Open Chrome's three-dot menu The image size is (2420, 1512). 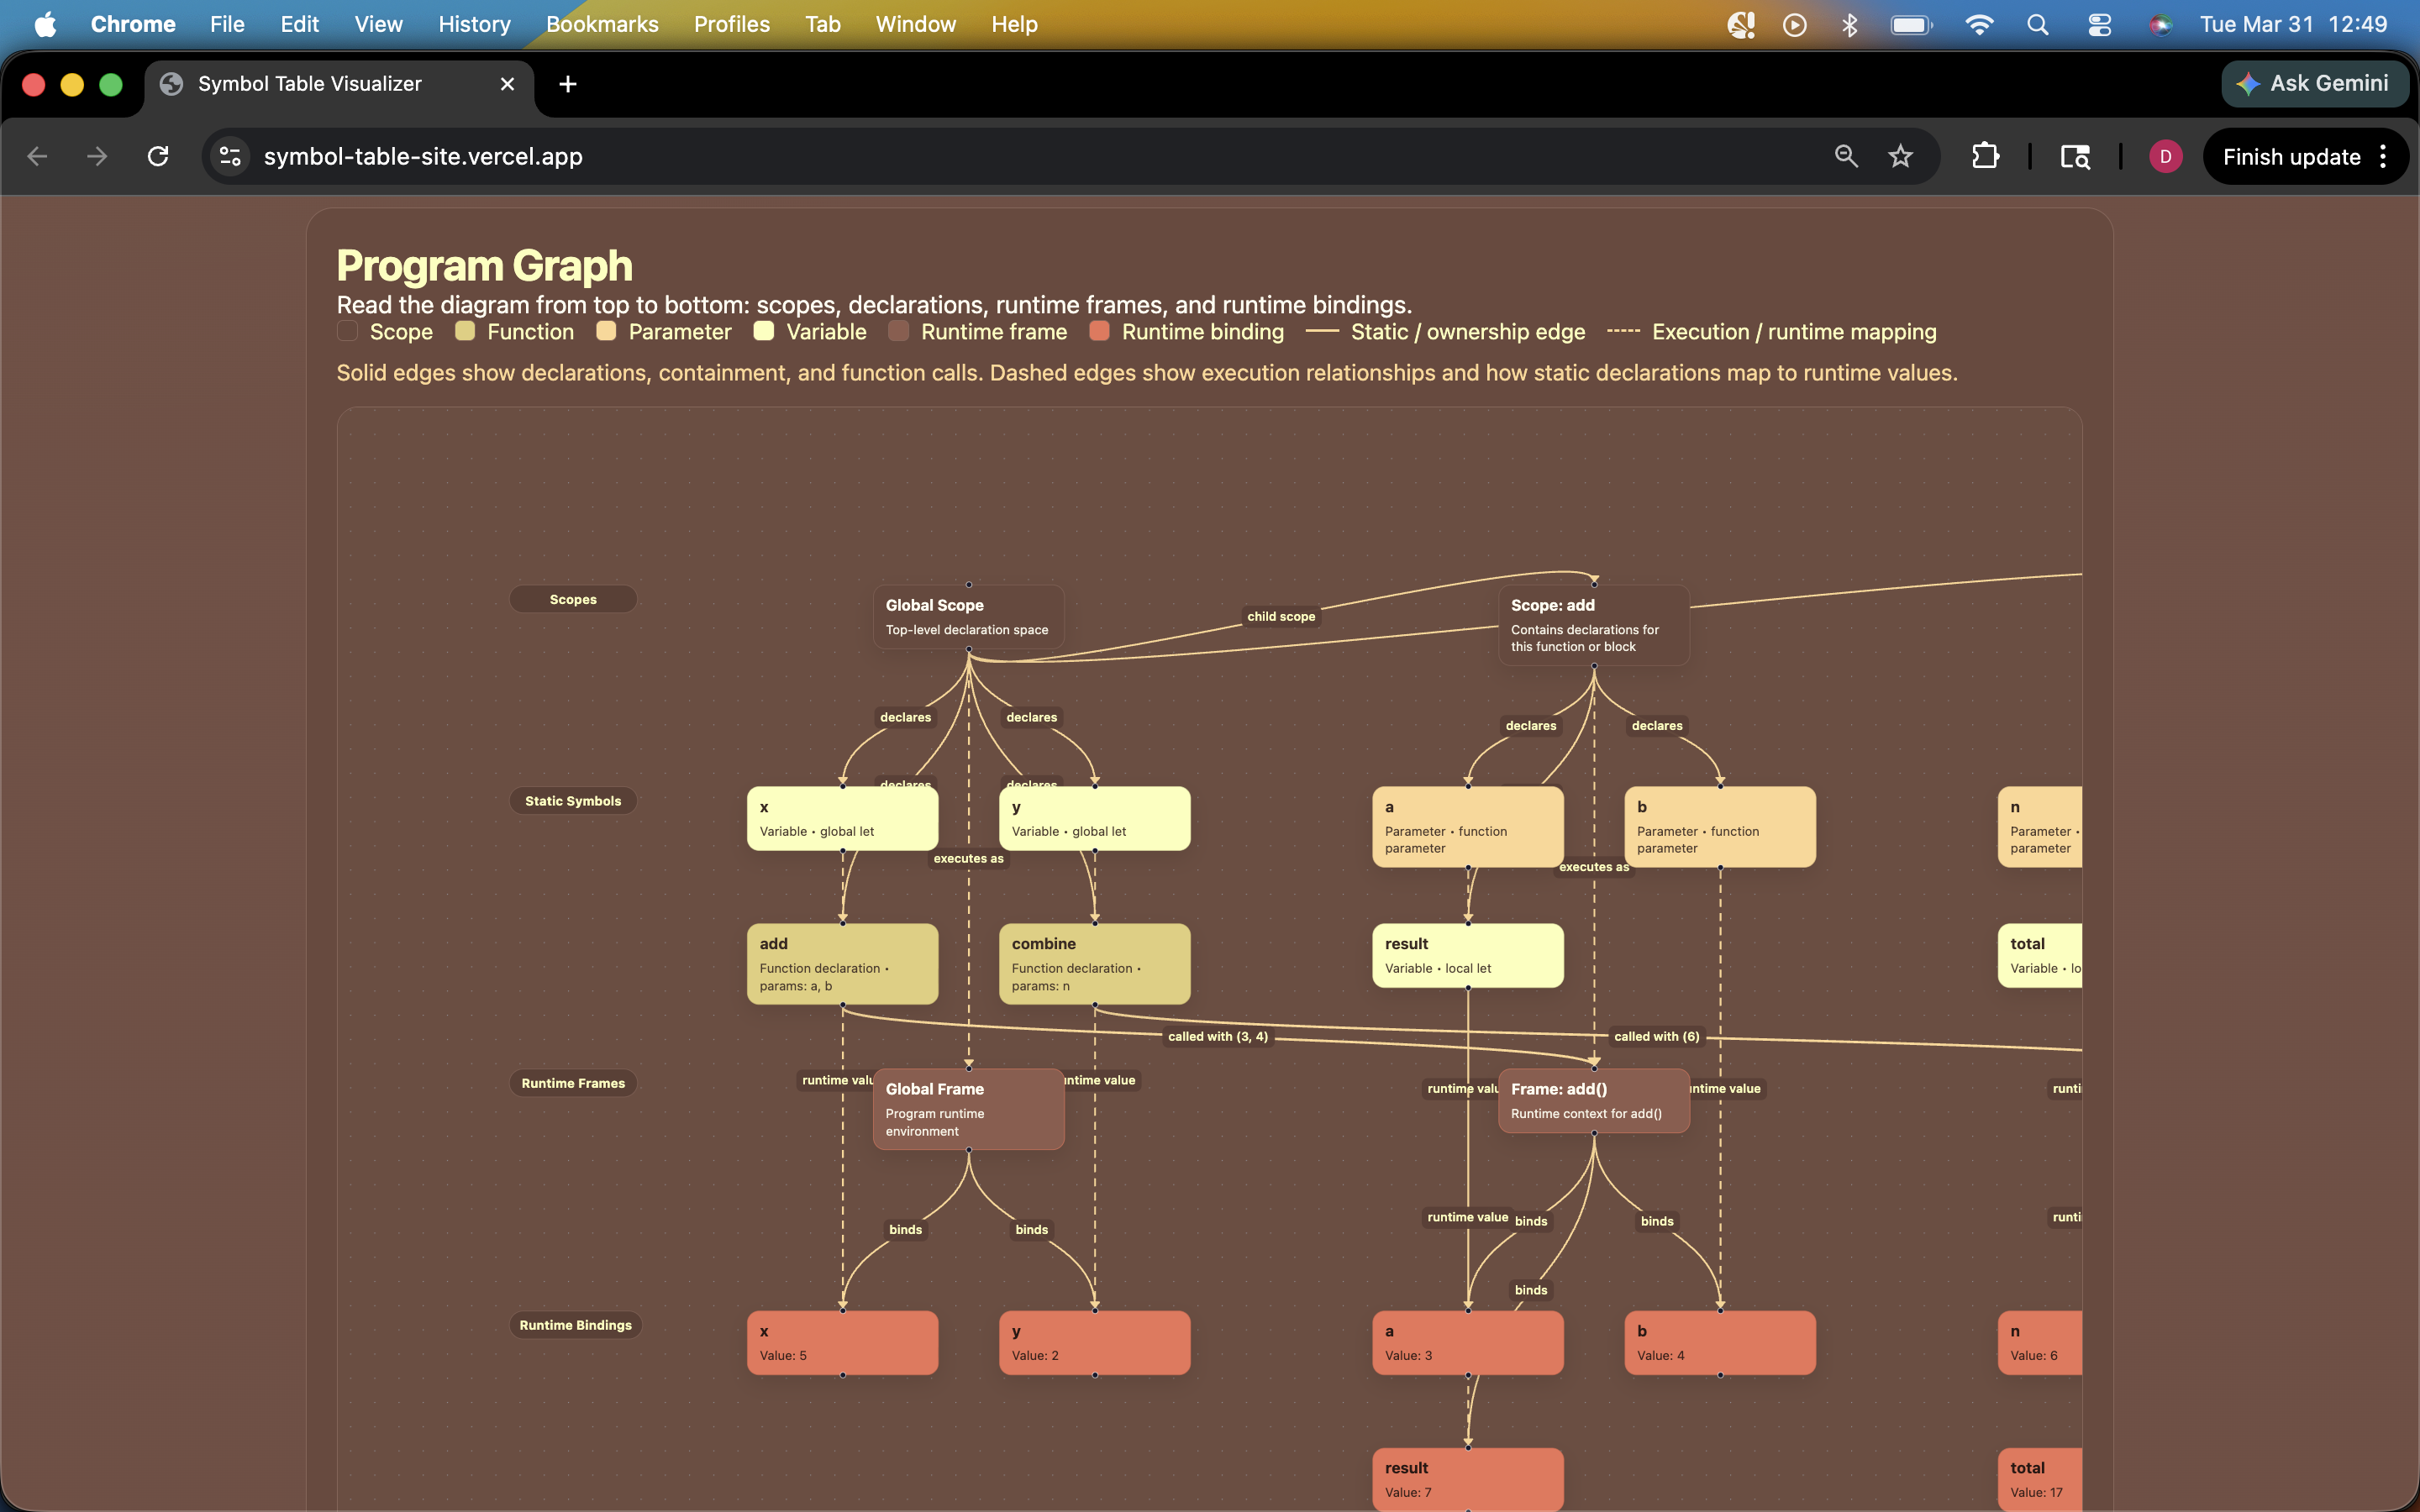tap(2383, 156)
